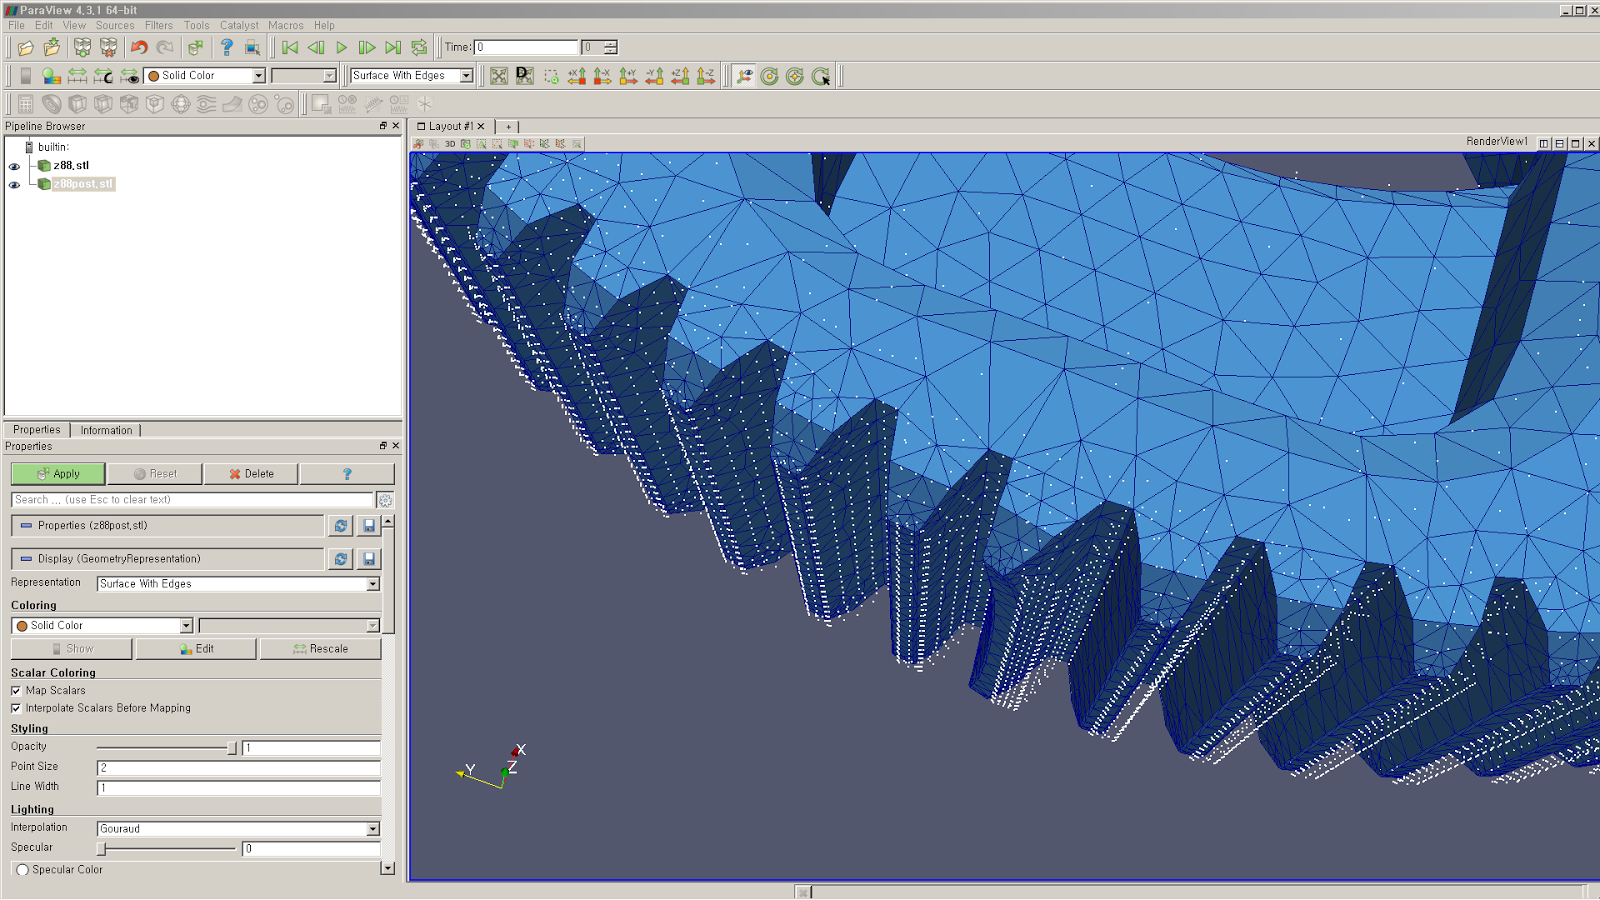Disable Map Scalars
1600x900 pixels.
16,690
